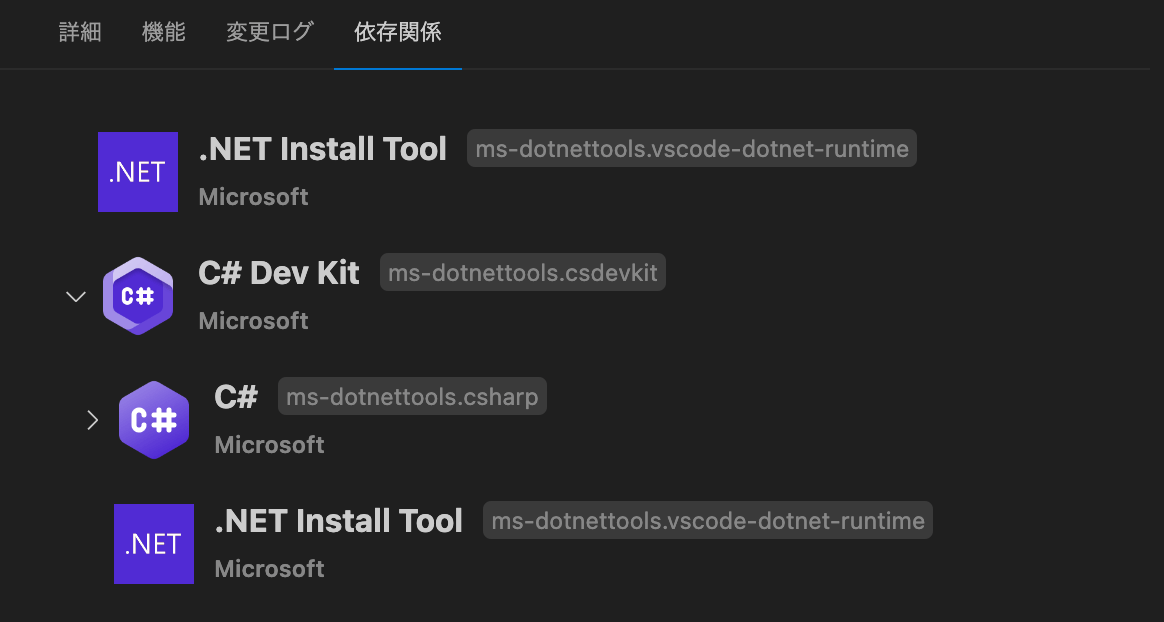Open the 変更ログ tab
Screen dimensions: 1164x622
[269, 32]
